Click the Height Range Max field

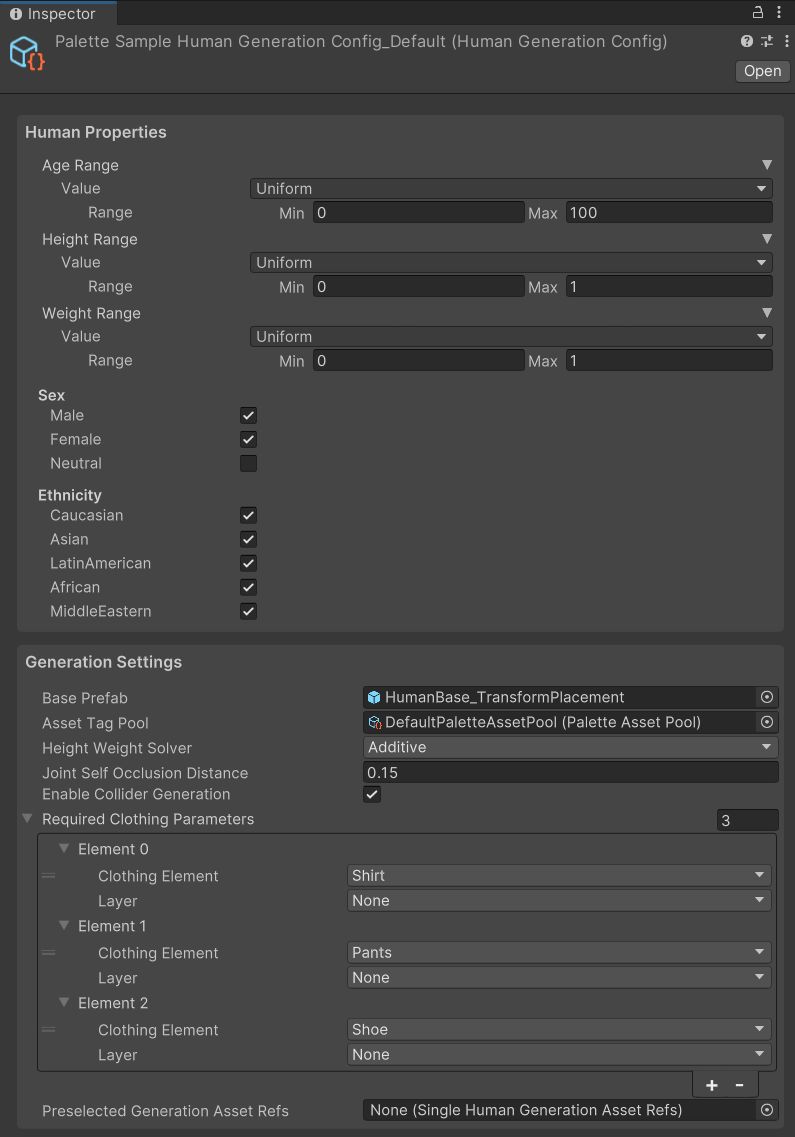(x=669, y=287)
